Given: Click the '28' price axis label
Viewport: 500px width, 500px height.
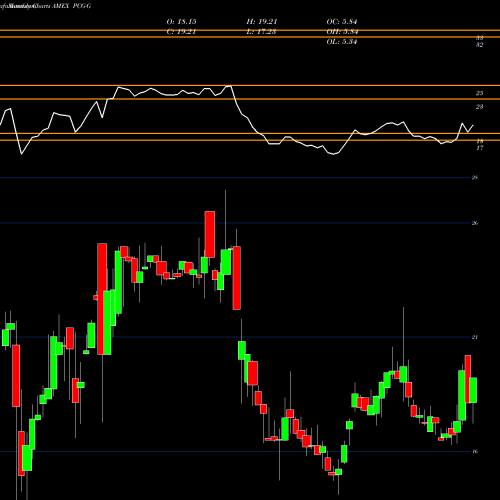Looking at the screenshot, I should click(x=475, y=178).
